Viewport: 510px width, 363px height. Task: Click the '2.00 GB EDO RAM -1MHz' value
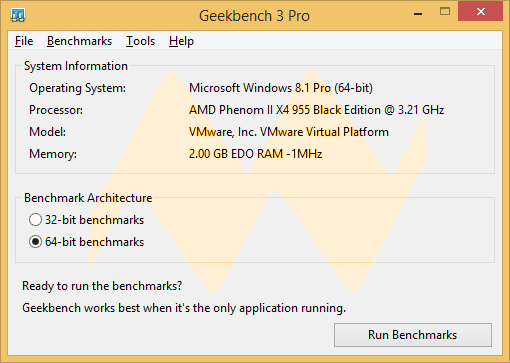point(255,154)
